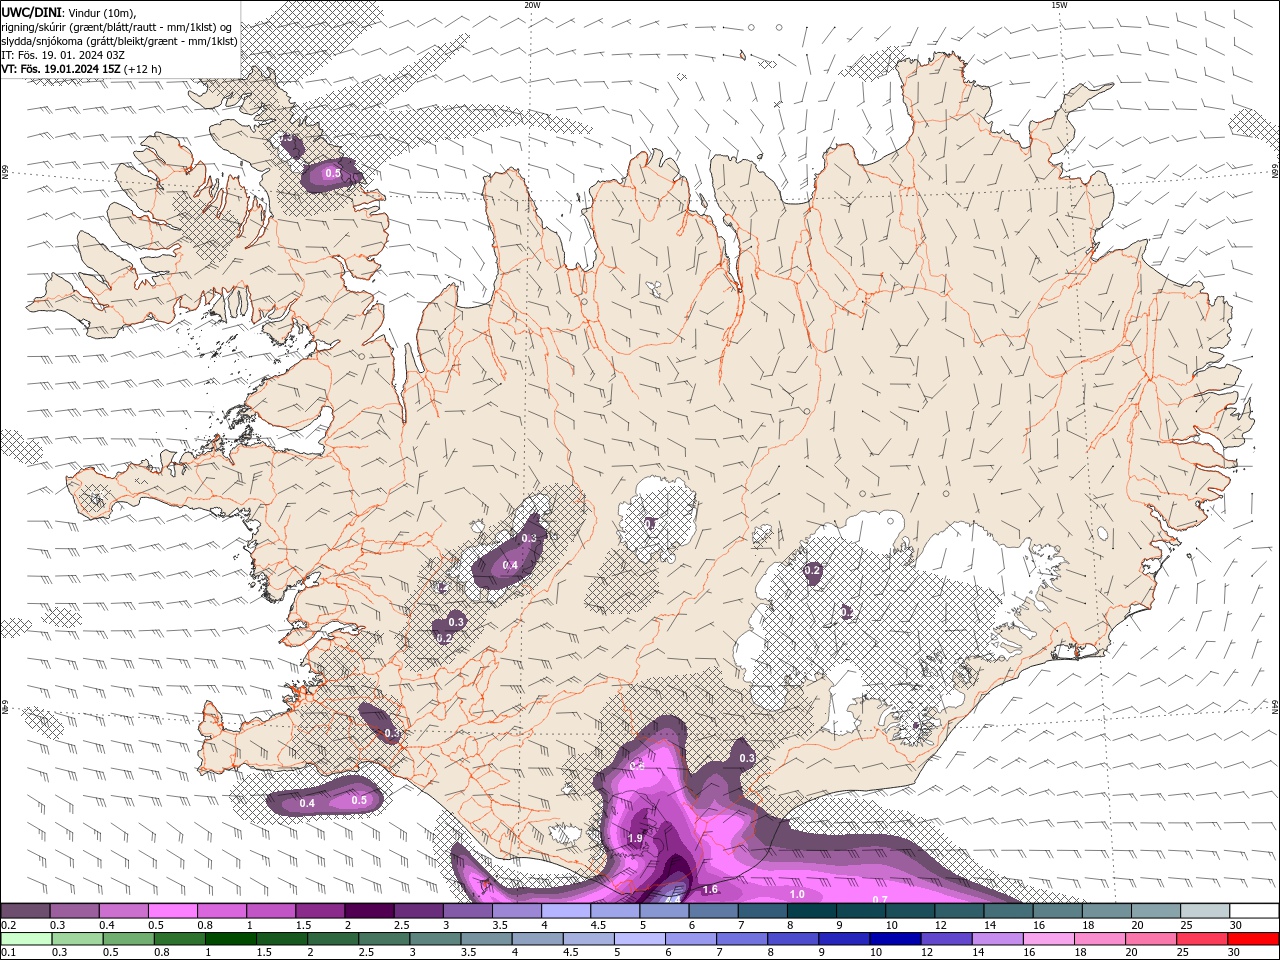Click the white swatch after 30, upper legend
Screen dimensions: 1280x960
tap(1254, 911)
